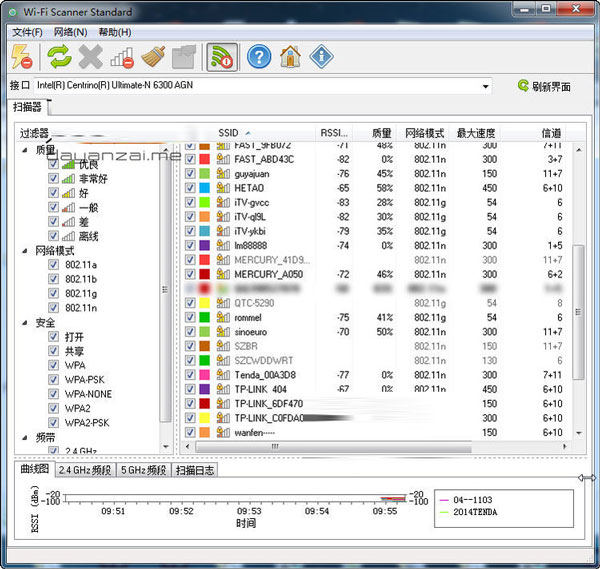
Task: Open the interface adapter dropdown
Action: tap(485, 86)
